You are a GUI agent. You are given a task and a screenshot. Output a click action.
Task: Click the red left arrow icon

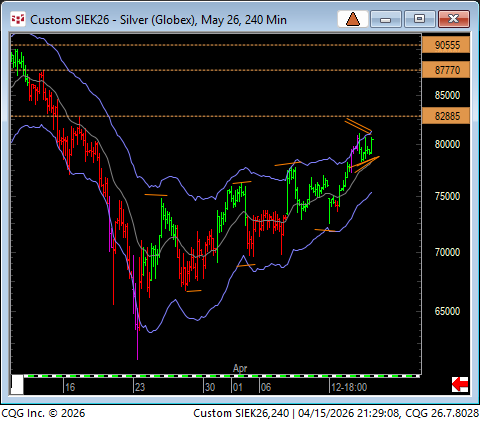pos(460,384)
